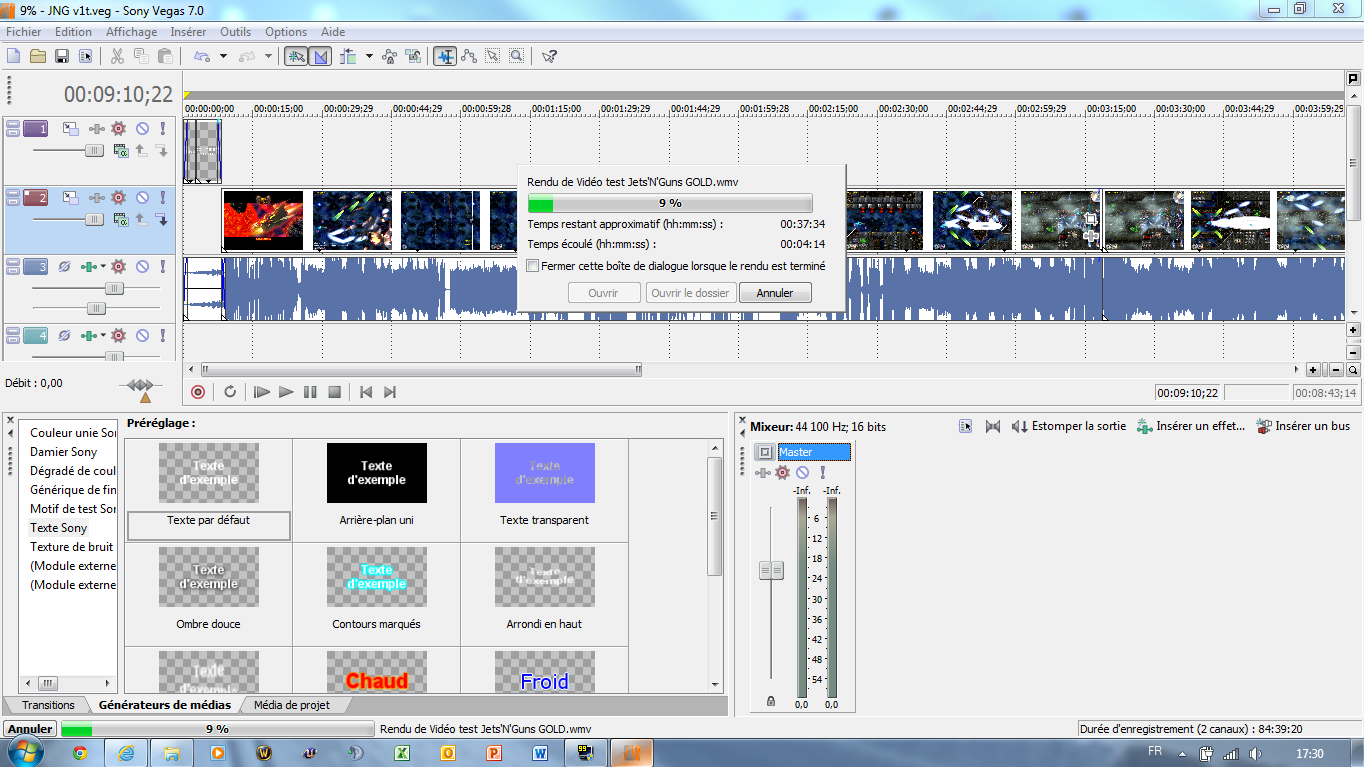This screenshot has height=767, width=1364.
Task: Select the Envelope edit tool
Action: pos(469,56)
